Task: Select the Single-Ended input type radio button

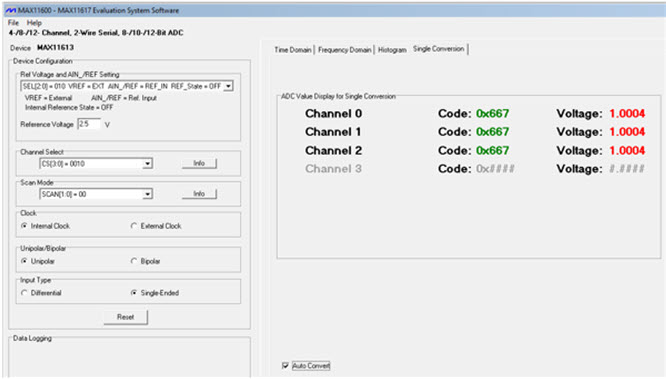Action: pyautogui.click(x=134, y=293)
